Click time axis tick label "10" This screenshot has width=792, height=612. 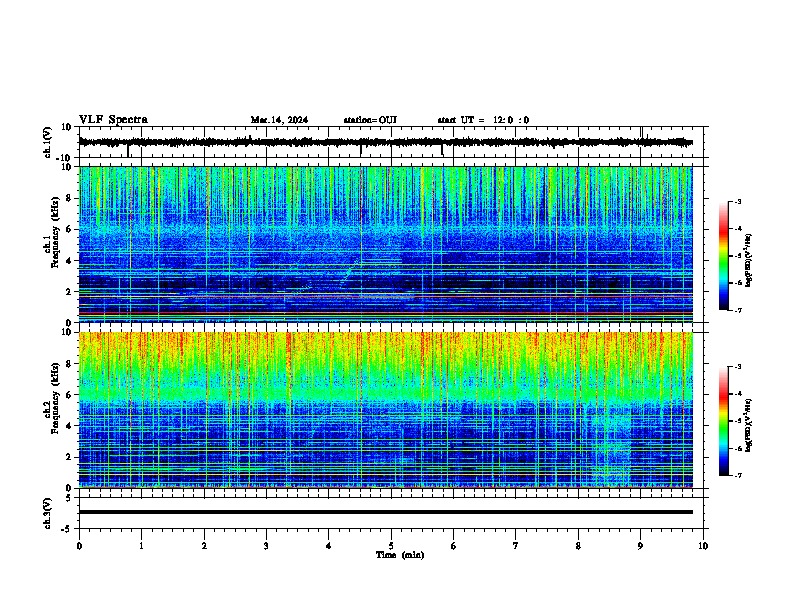[x=703, y=546]
